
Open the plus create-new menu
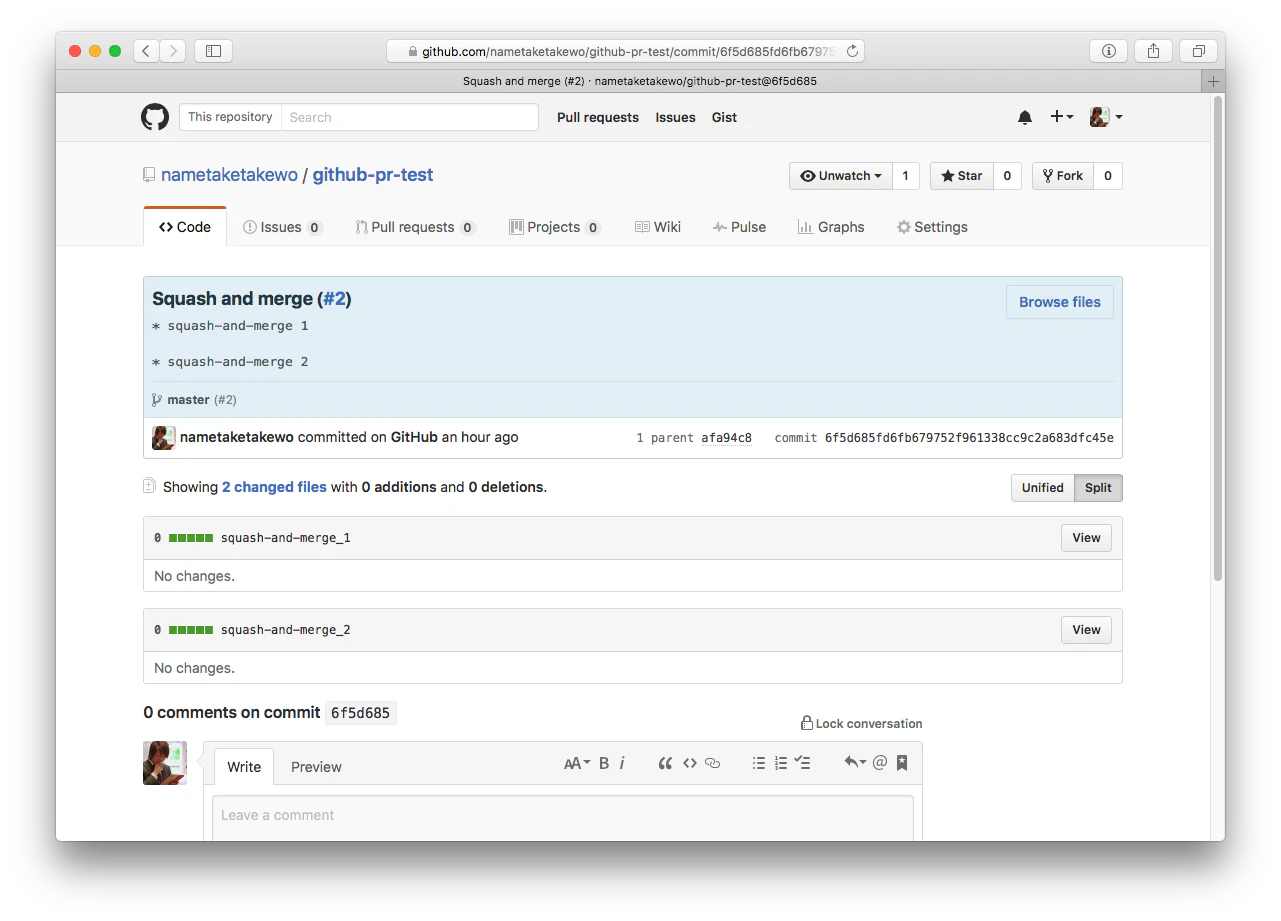[1061, 117]
